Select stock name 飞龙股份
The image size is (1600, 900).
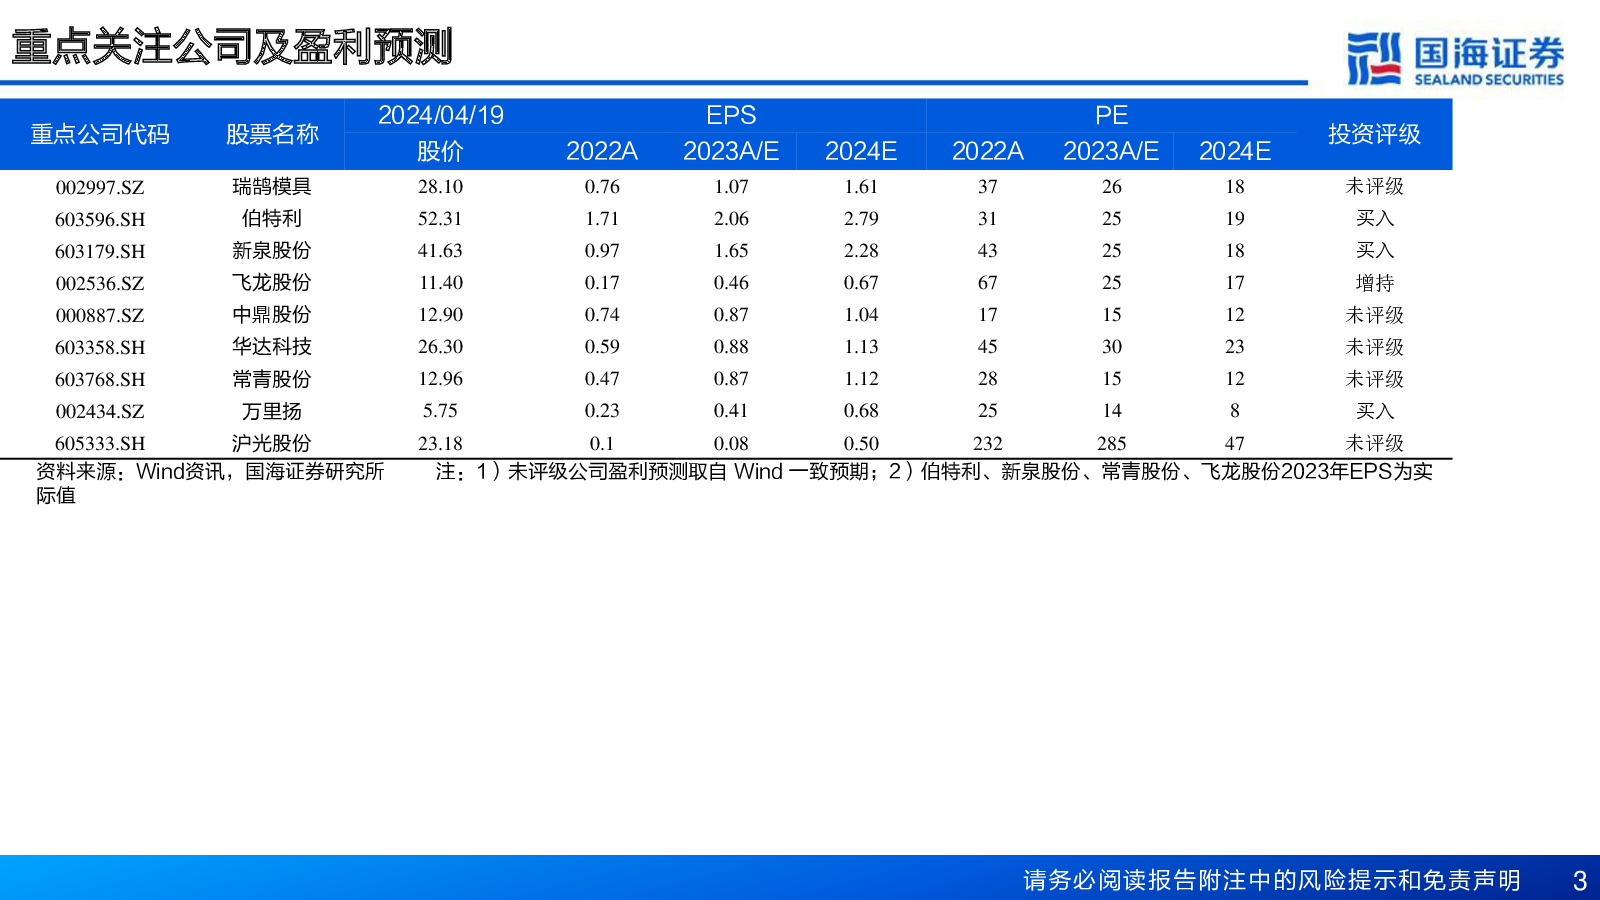[x=272, y=283]
